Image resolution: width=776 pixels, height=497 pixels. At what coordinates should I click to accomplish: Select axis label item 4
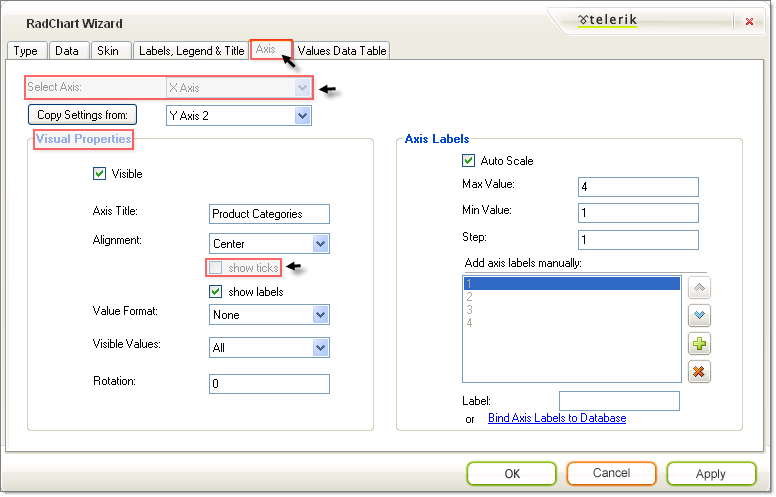point(572,323)
